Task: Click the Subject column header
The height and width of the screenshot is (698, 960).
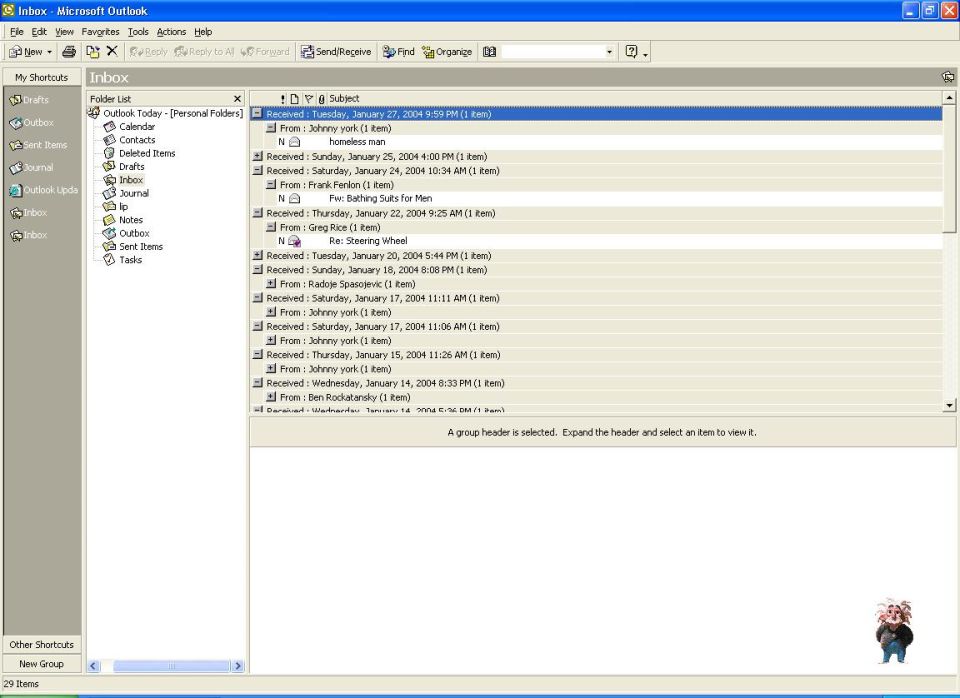Action: point(636,99)
